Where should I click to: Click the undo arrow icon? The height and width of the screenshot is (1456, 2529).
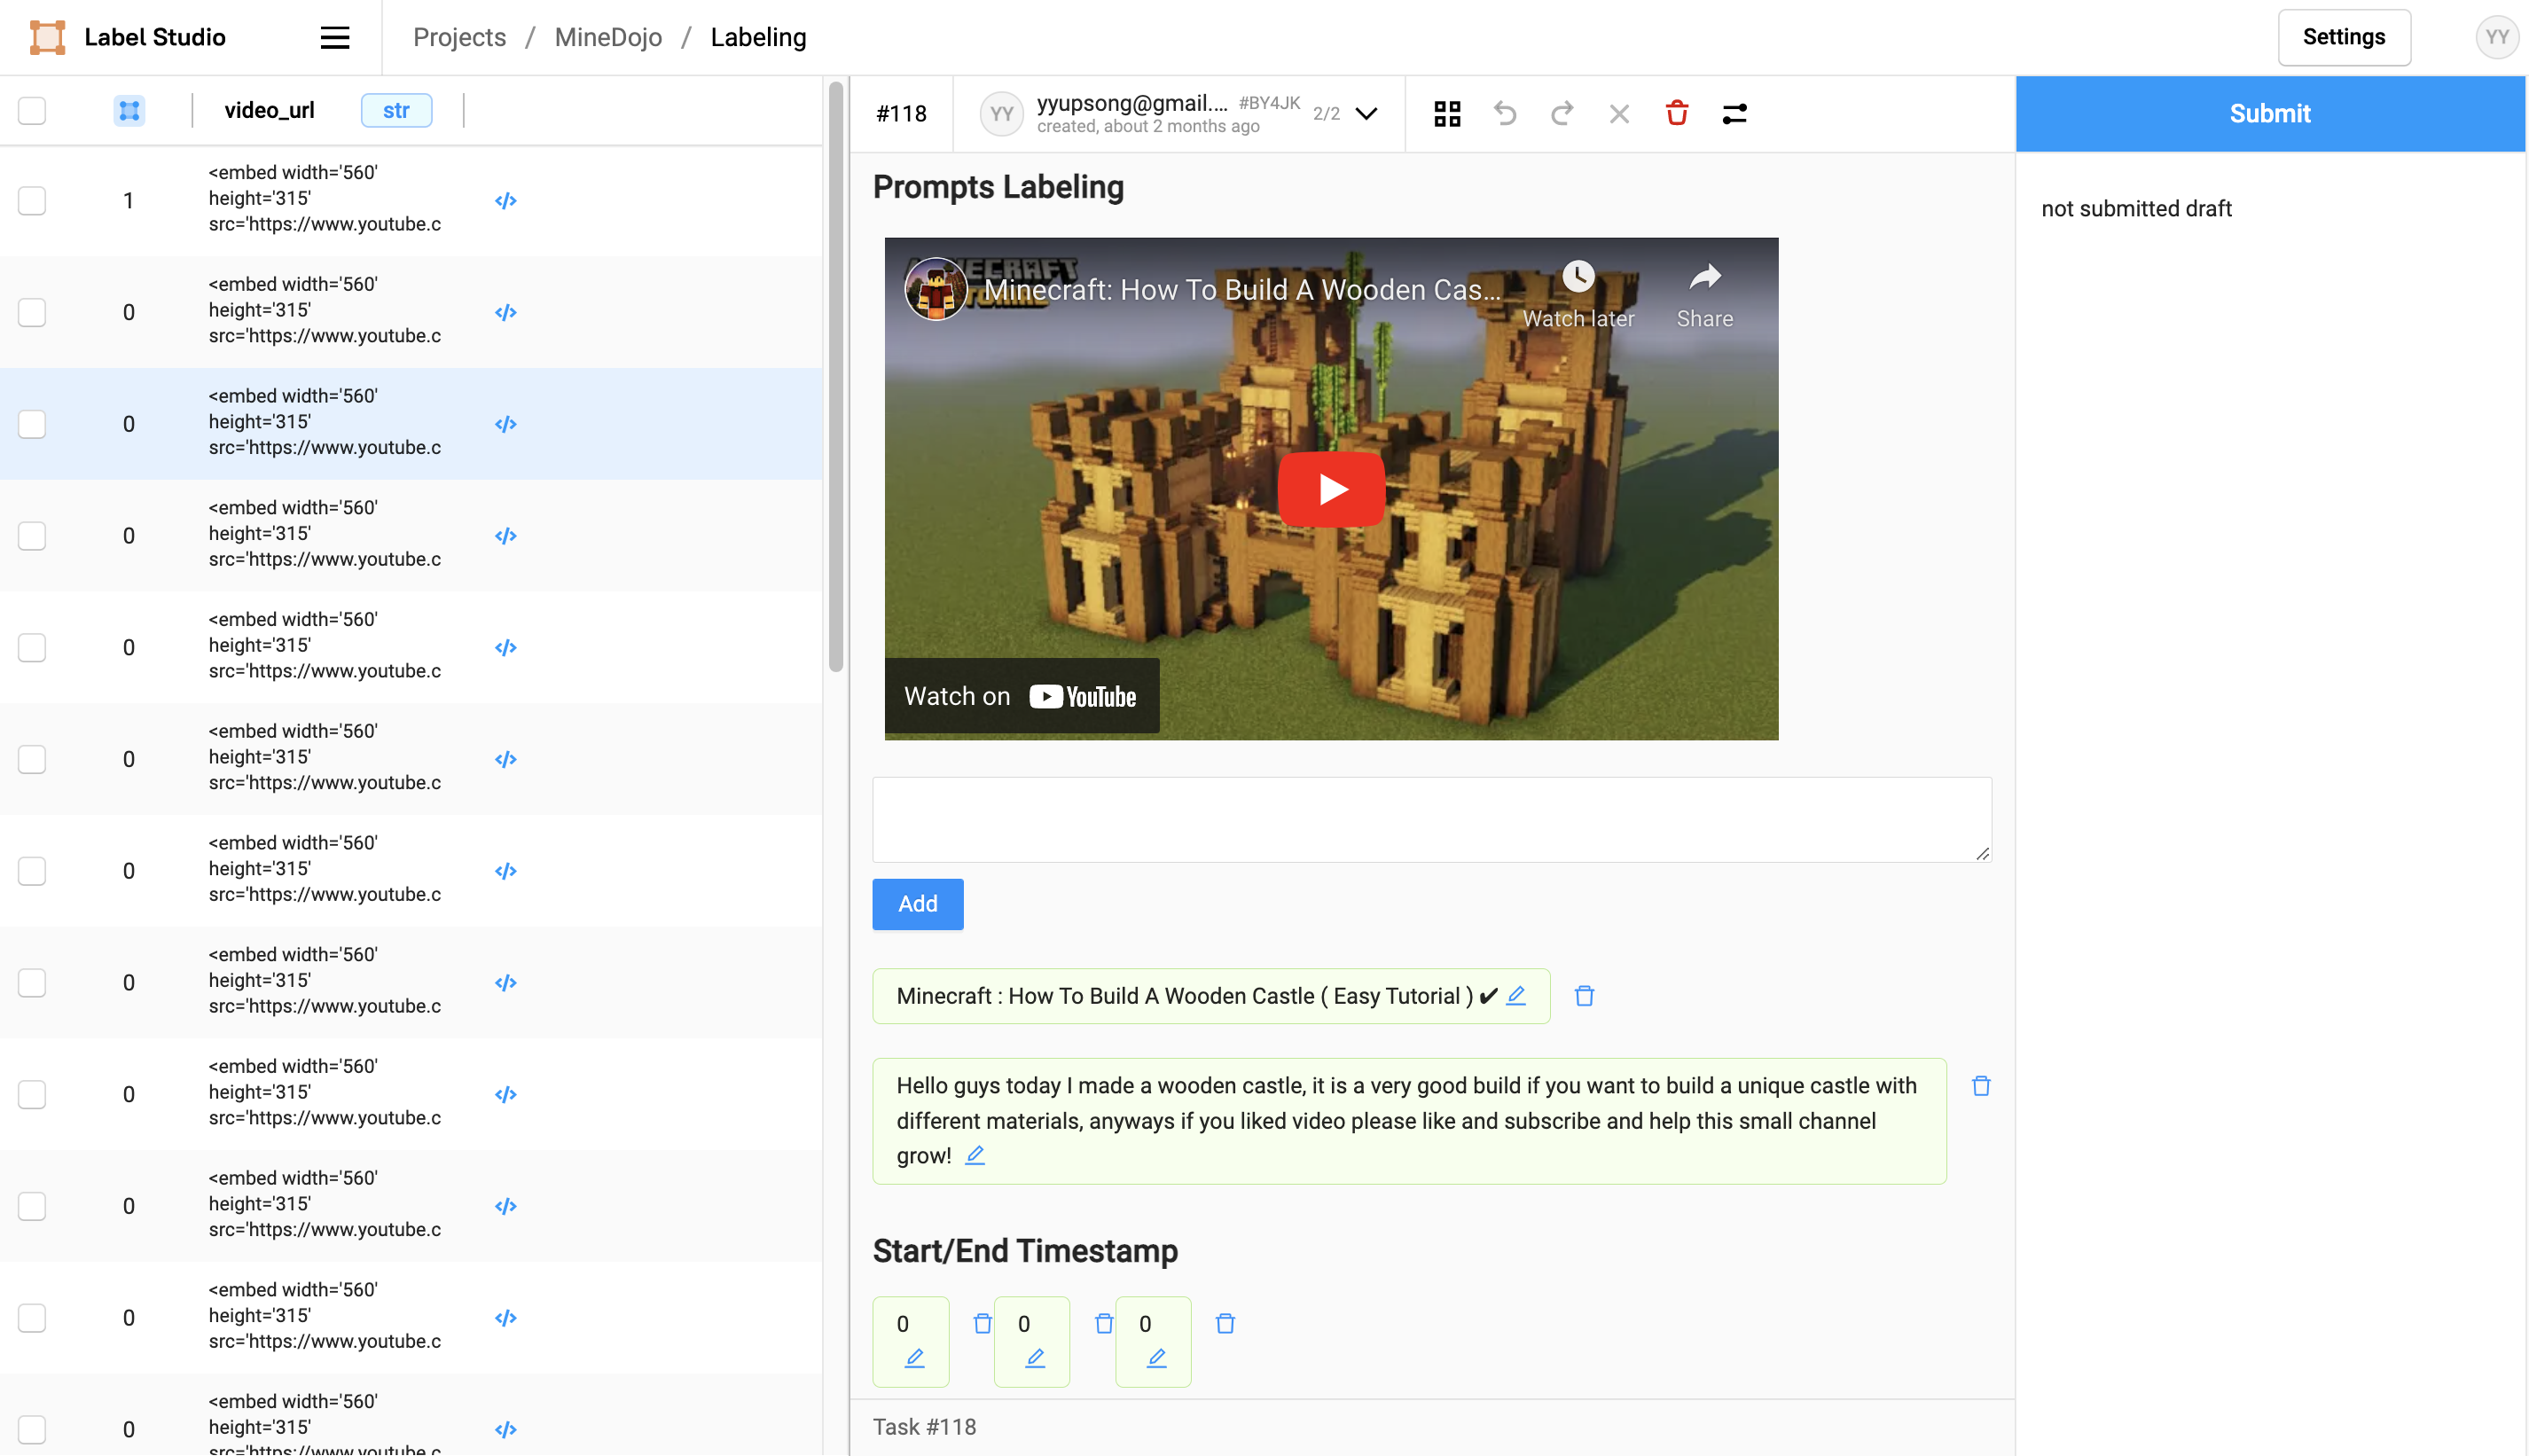[x=1504, y=113]
